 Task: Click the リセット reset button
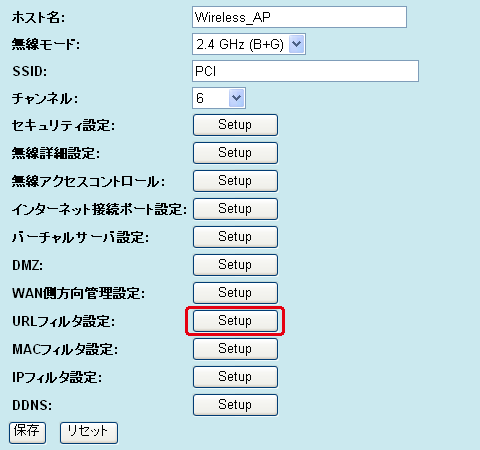[x=89, y=433]
